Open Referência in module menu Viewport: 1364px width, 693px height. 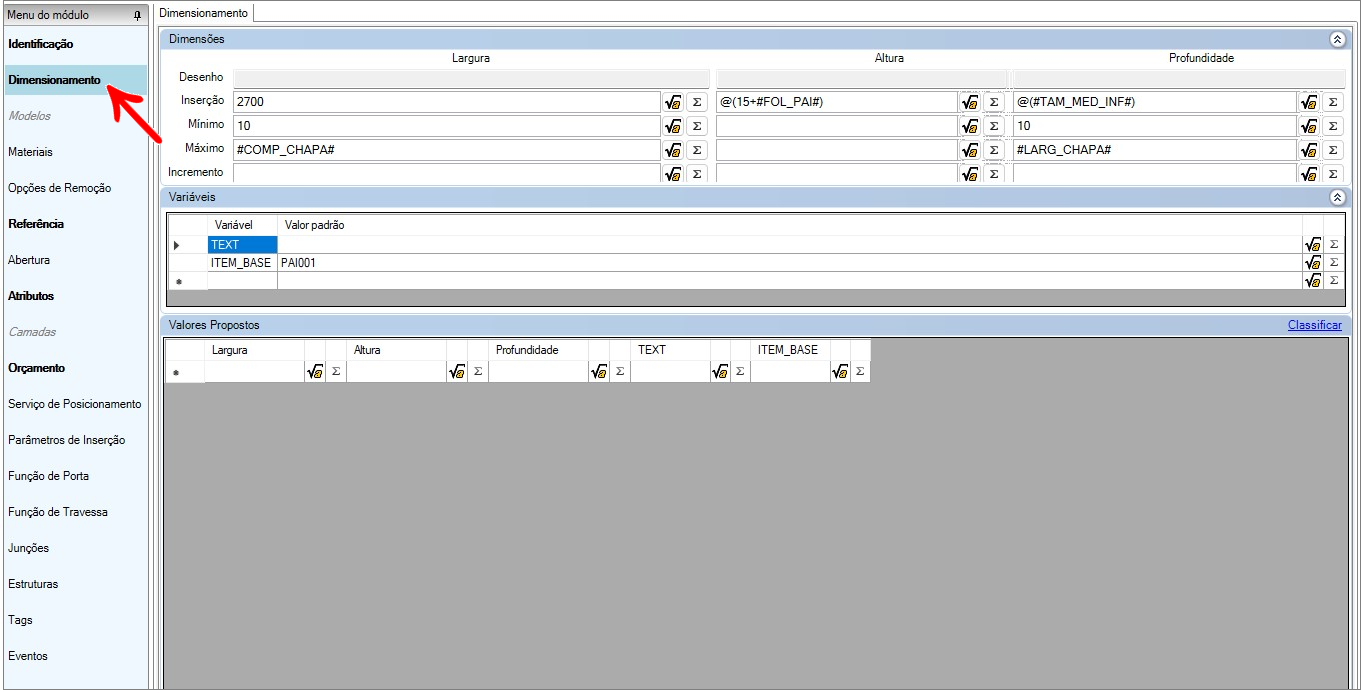pos(35,224)
